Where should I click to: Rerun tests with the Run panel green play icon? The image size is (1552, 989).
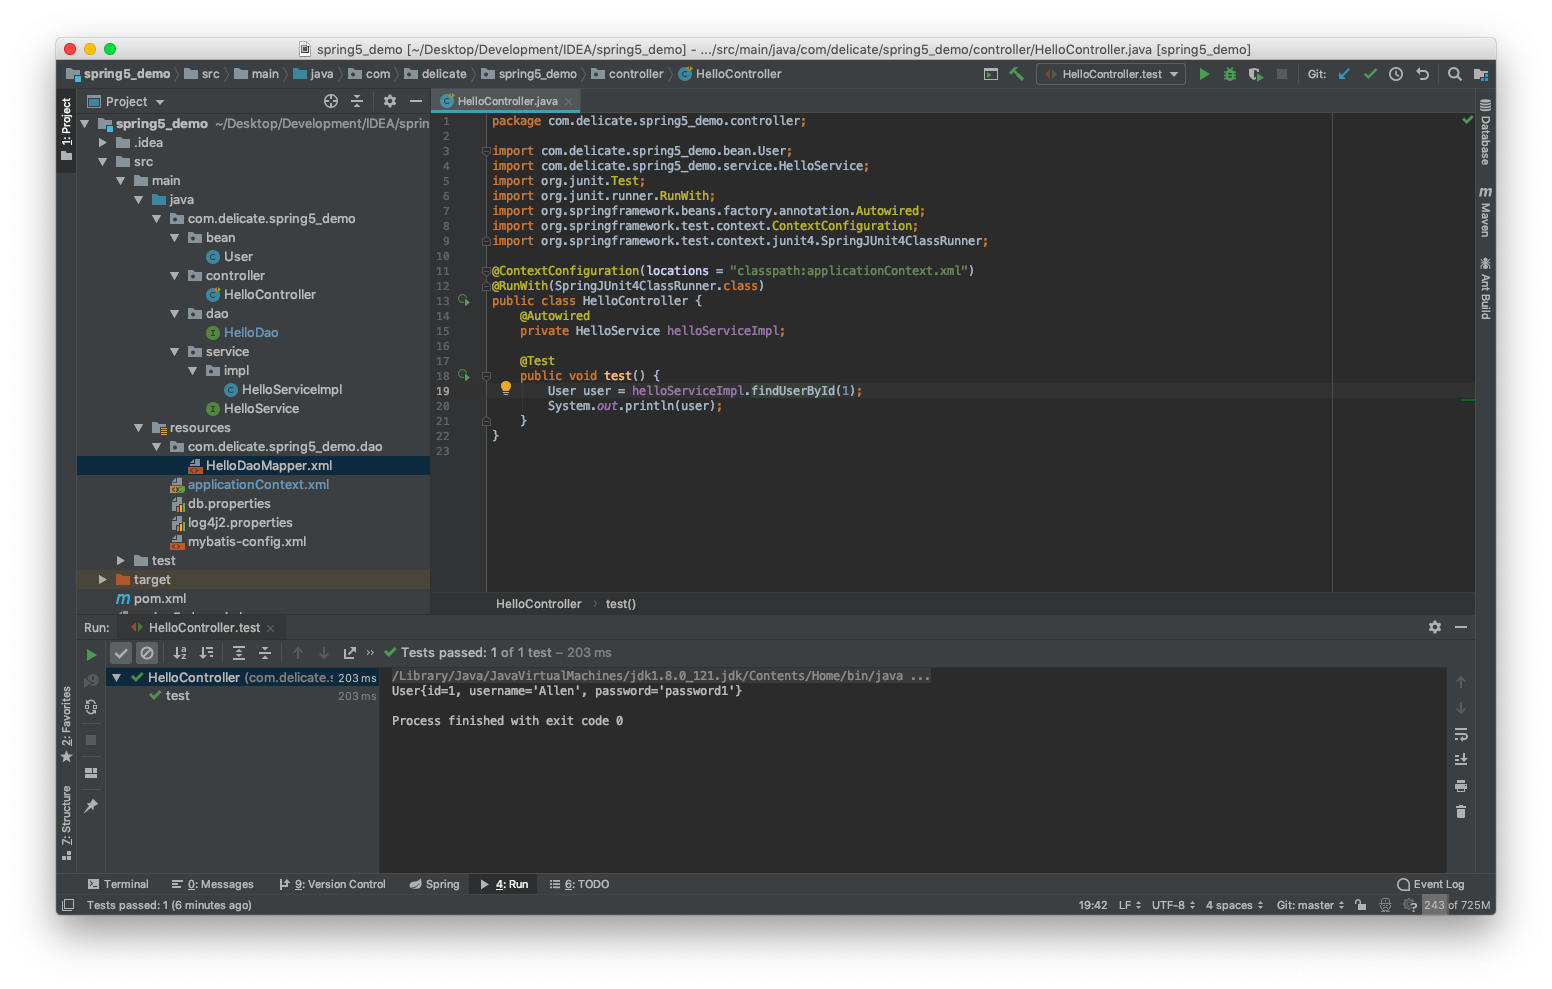point(91,654)
